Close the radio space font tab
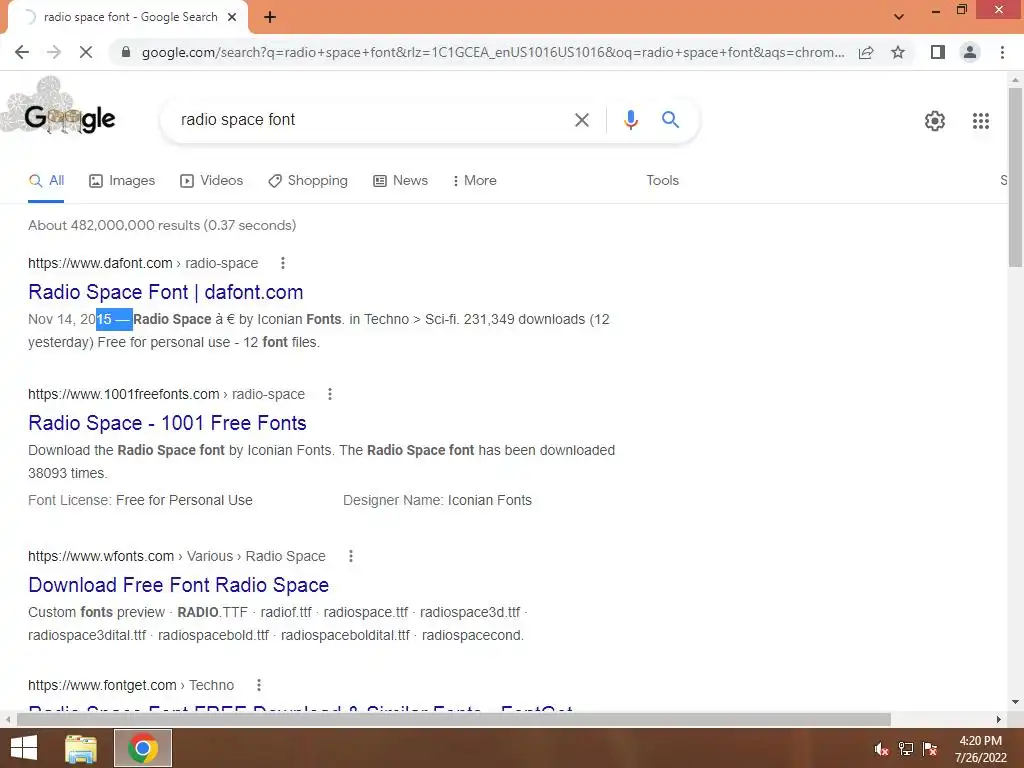Screen dimensions: 1024x768 pos(232,17)
